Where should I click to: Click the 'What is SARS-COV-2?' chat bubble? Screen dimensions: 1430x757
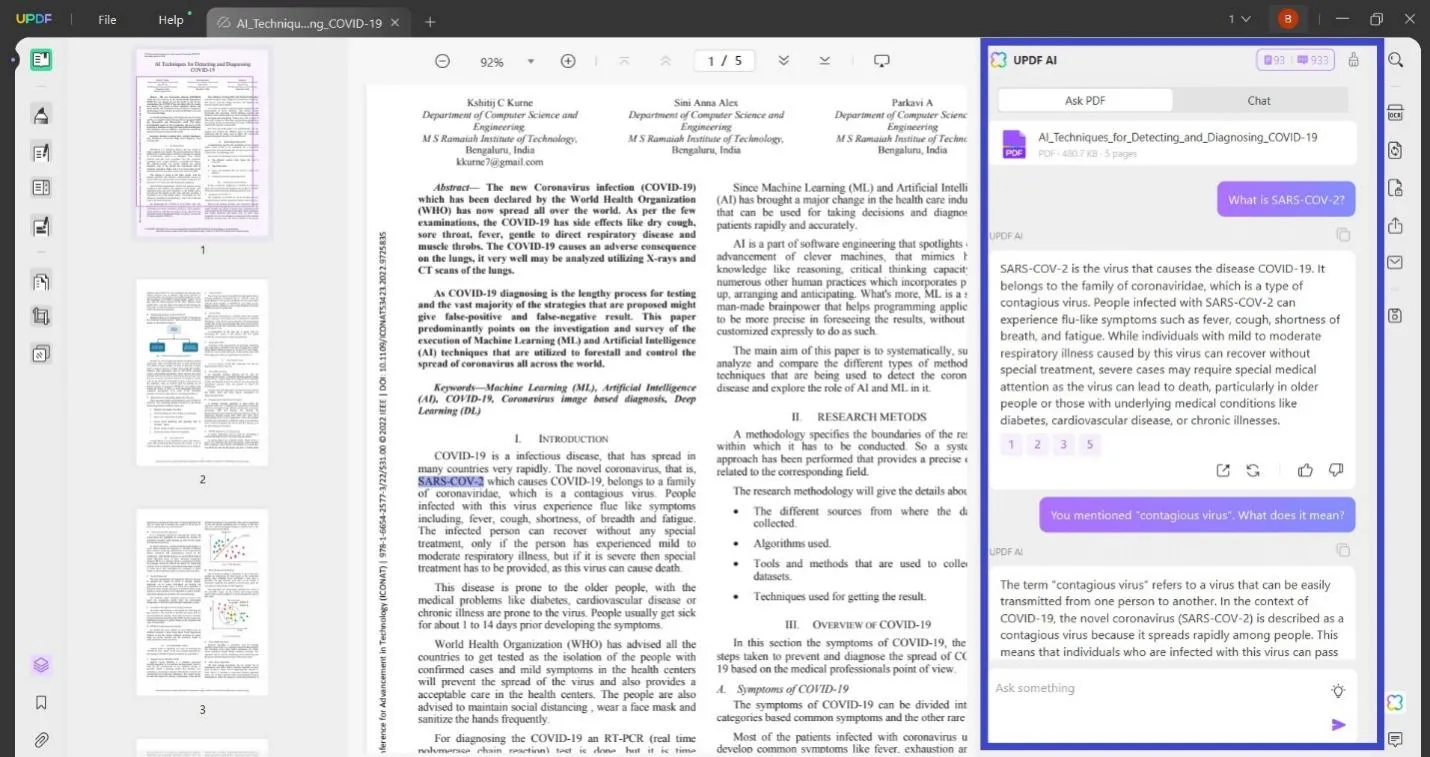click(x=1286, y=199)
